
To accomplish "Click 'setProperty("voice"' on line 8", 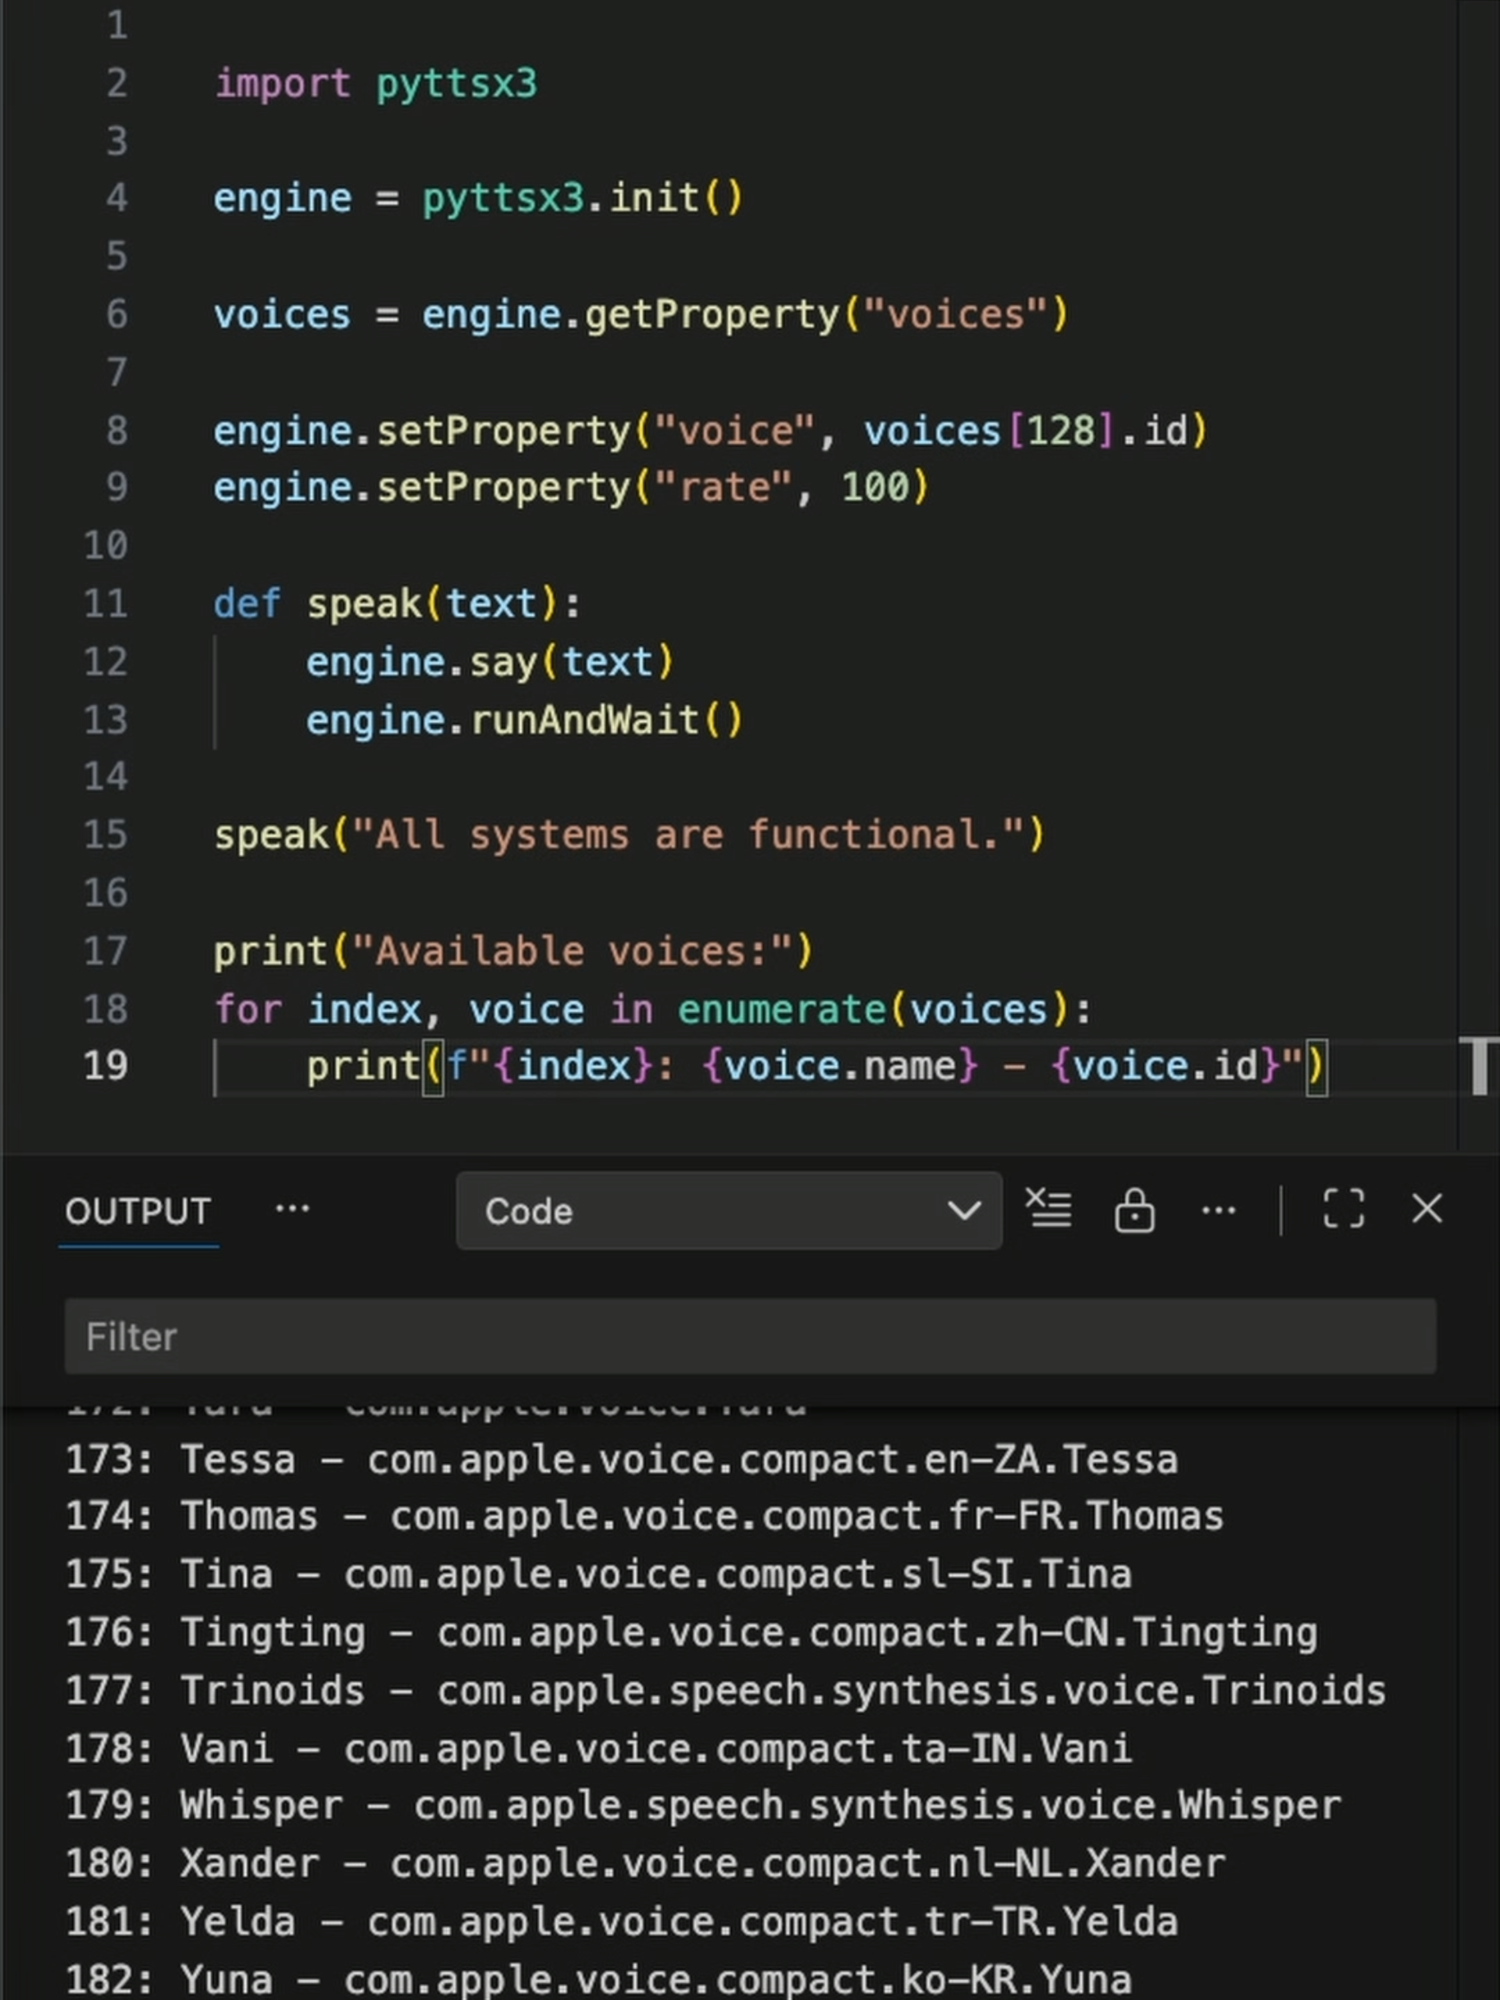I will 596,431.
